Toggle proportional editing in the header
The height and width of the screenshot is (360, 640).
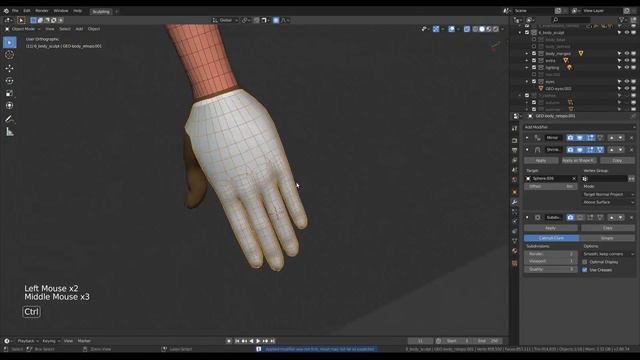[x=276, y=20]
